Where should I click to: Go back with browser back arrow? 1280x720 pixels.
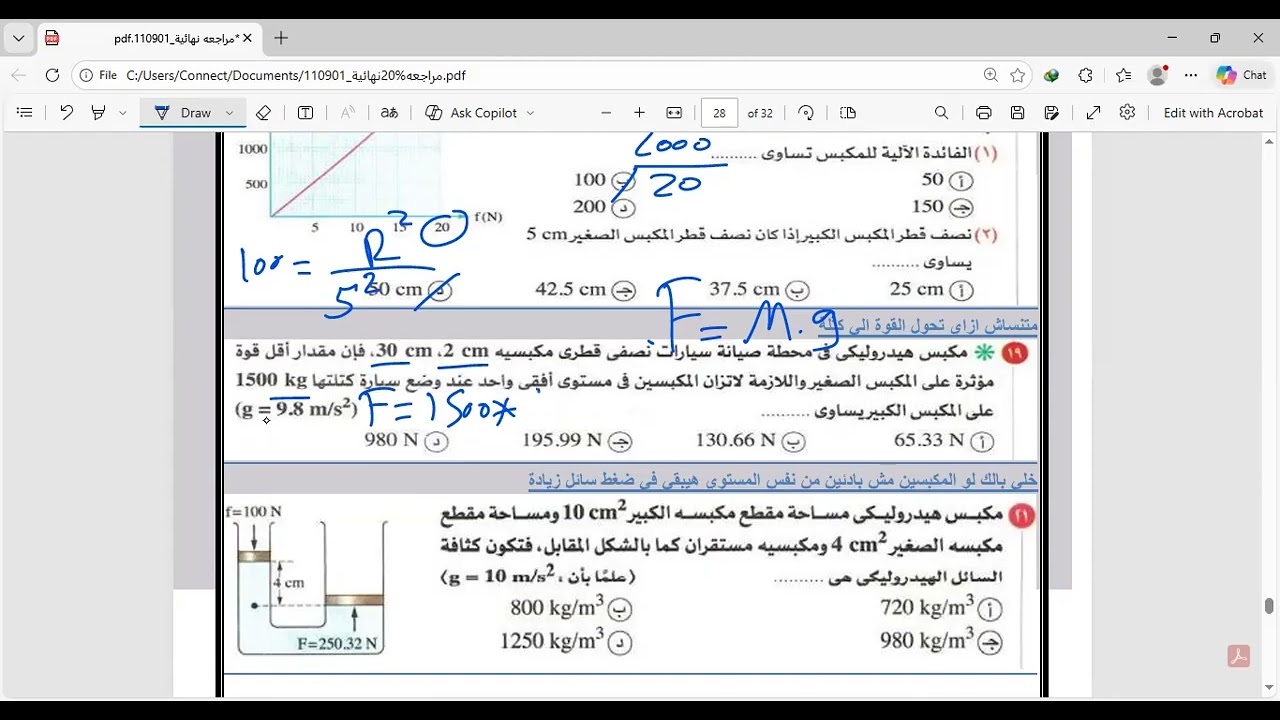click(18, 75)
